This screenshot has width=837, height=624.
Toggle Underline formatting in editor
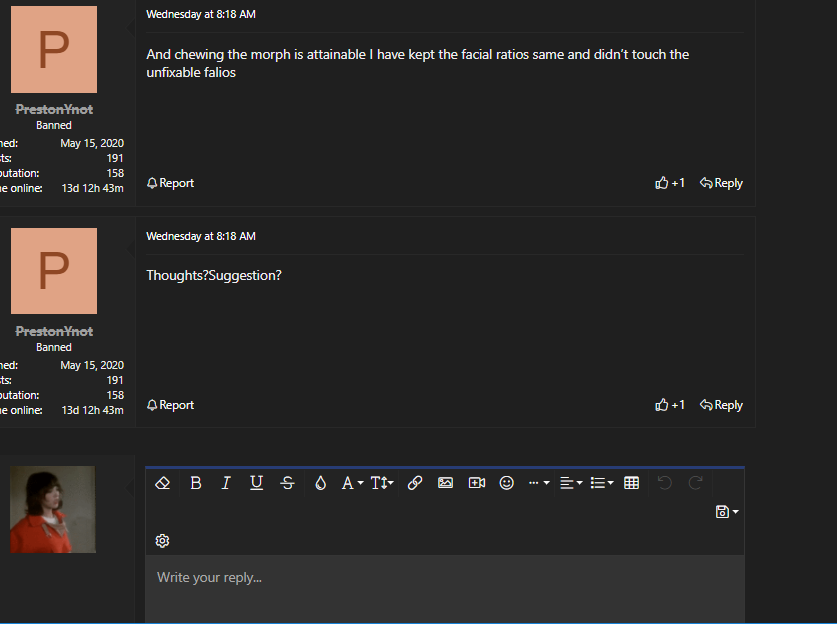pos(256,483)
